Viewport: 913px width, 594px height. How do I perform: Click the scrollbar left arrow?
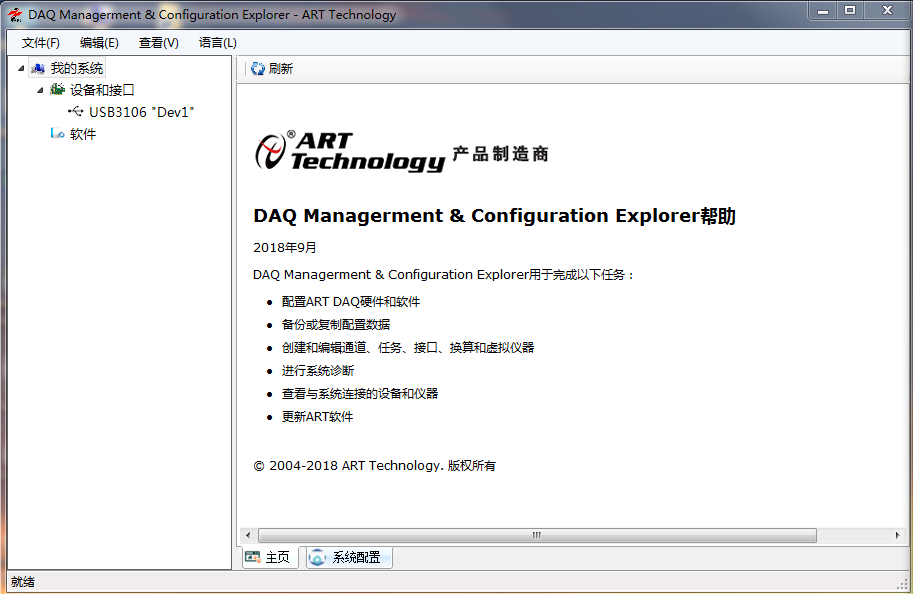[x=246, y=536]
